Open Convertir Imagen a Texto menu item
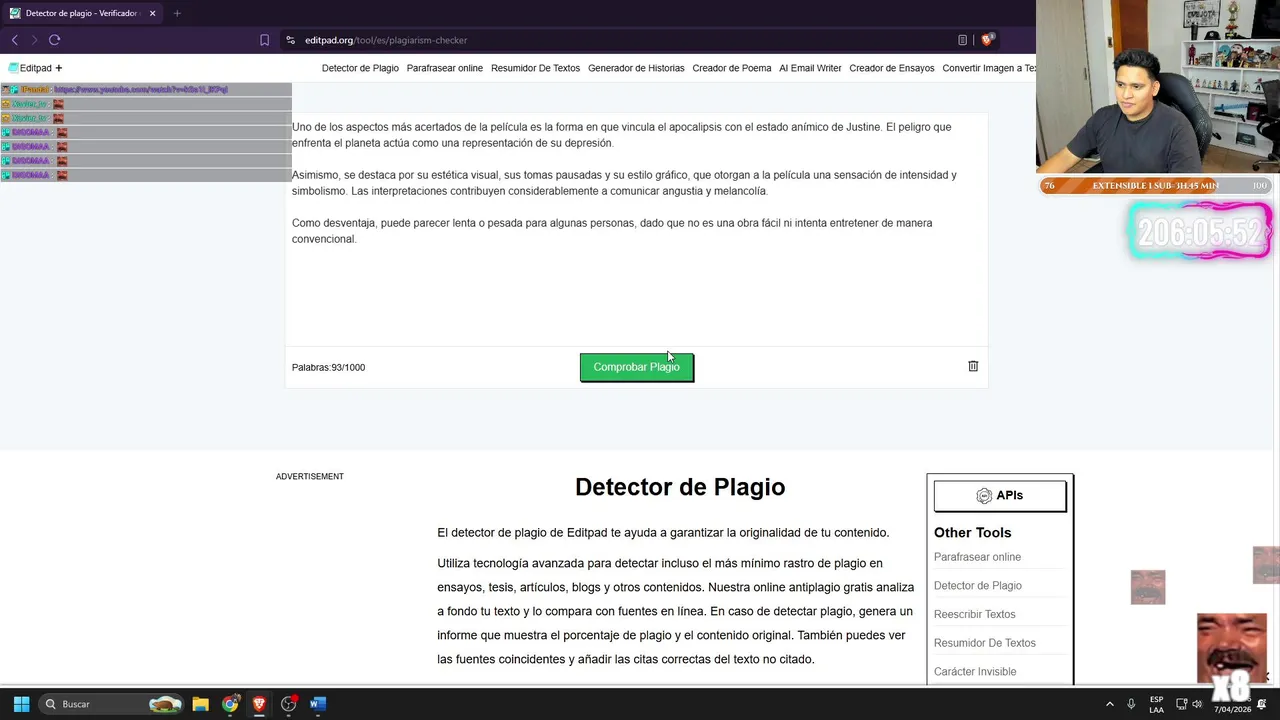1280x720 pixels. pos(989,68)
